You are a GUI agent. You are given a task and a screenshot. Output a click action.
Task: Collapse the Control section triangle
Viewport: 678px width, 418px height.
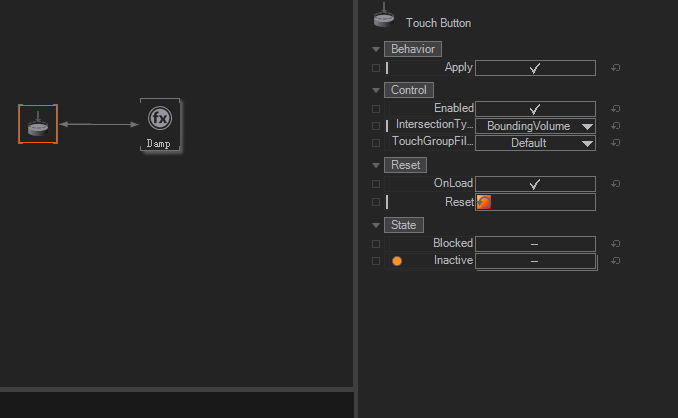pyautogui.click(x=376, y=90)
